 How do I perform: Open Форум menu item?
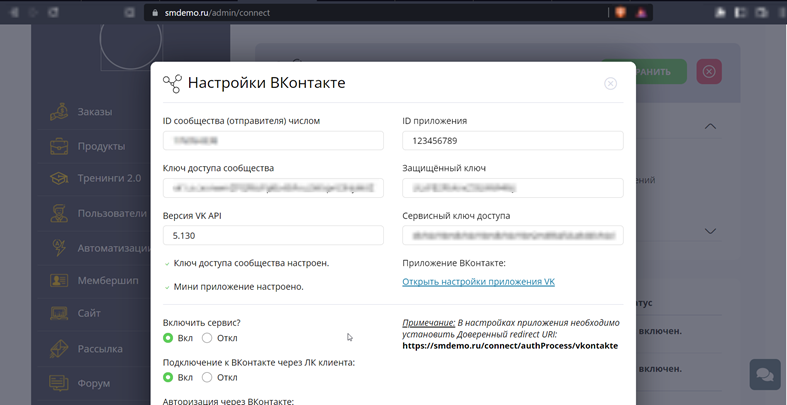tap(94, 383)
